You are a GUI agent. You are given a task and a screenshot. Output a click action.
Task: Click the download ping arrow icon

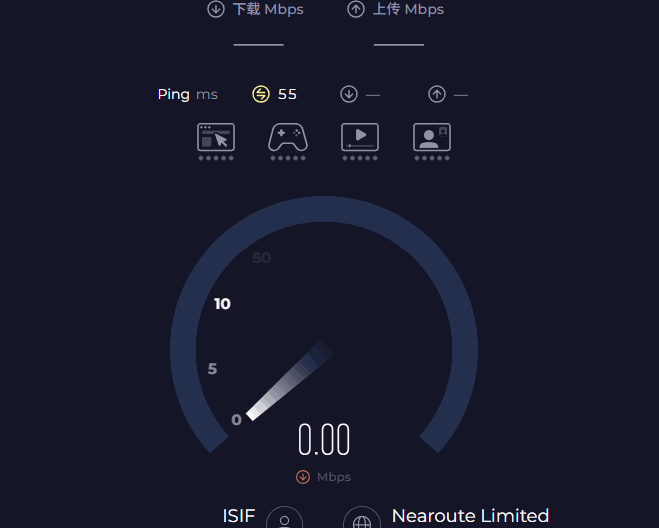click(x=348, y=94)
